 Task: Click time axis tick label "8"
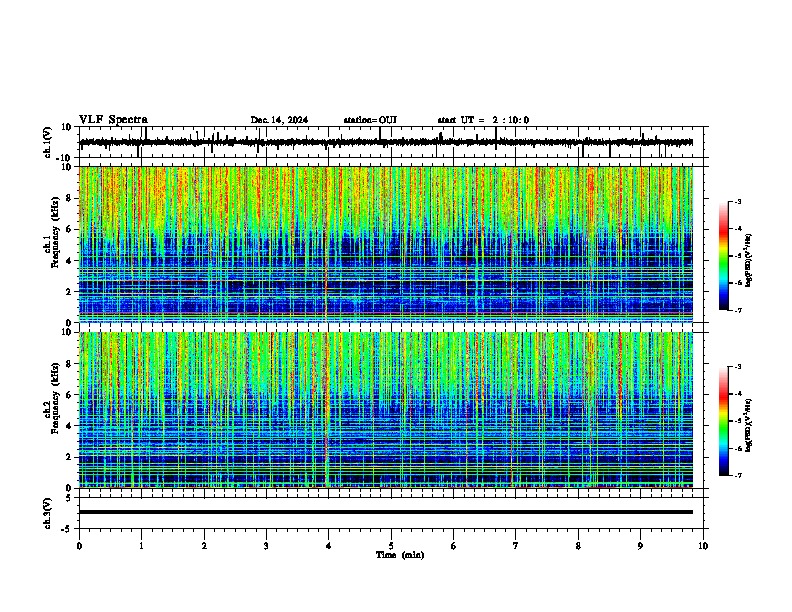pos(578,545)
